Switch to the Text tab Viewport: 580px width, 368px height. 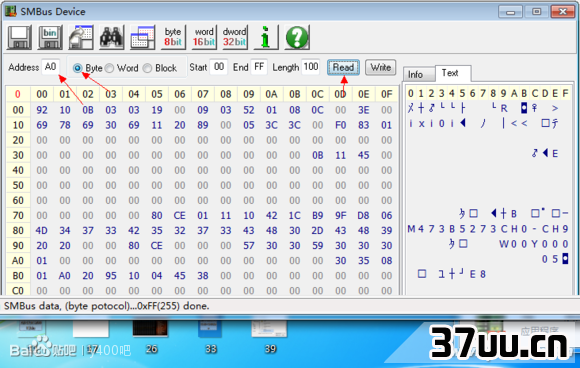(x=453, y=73)
